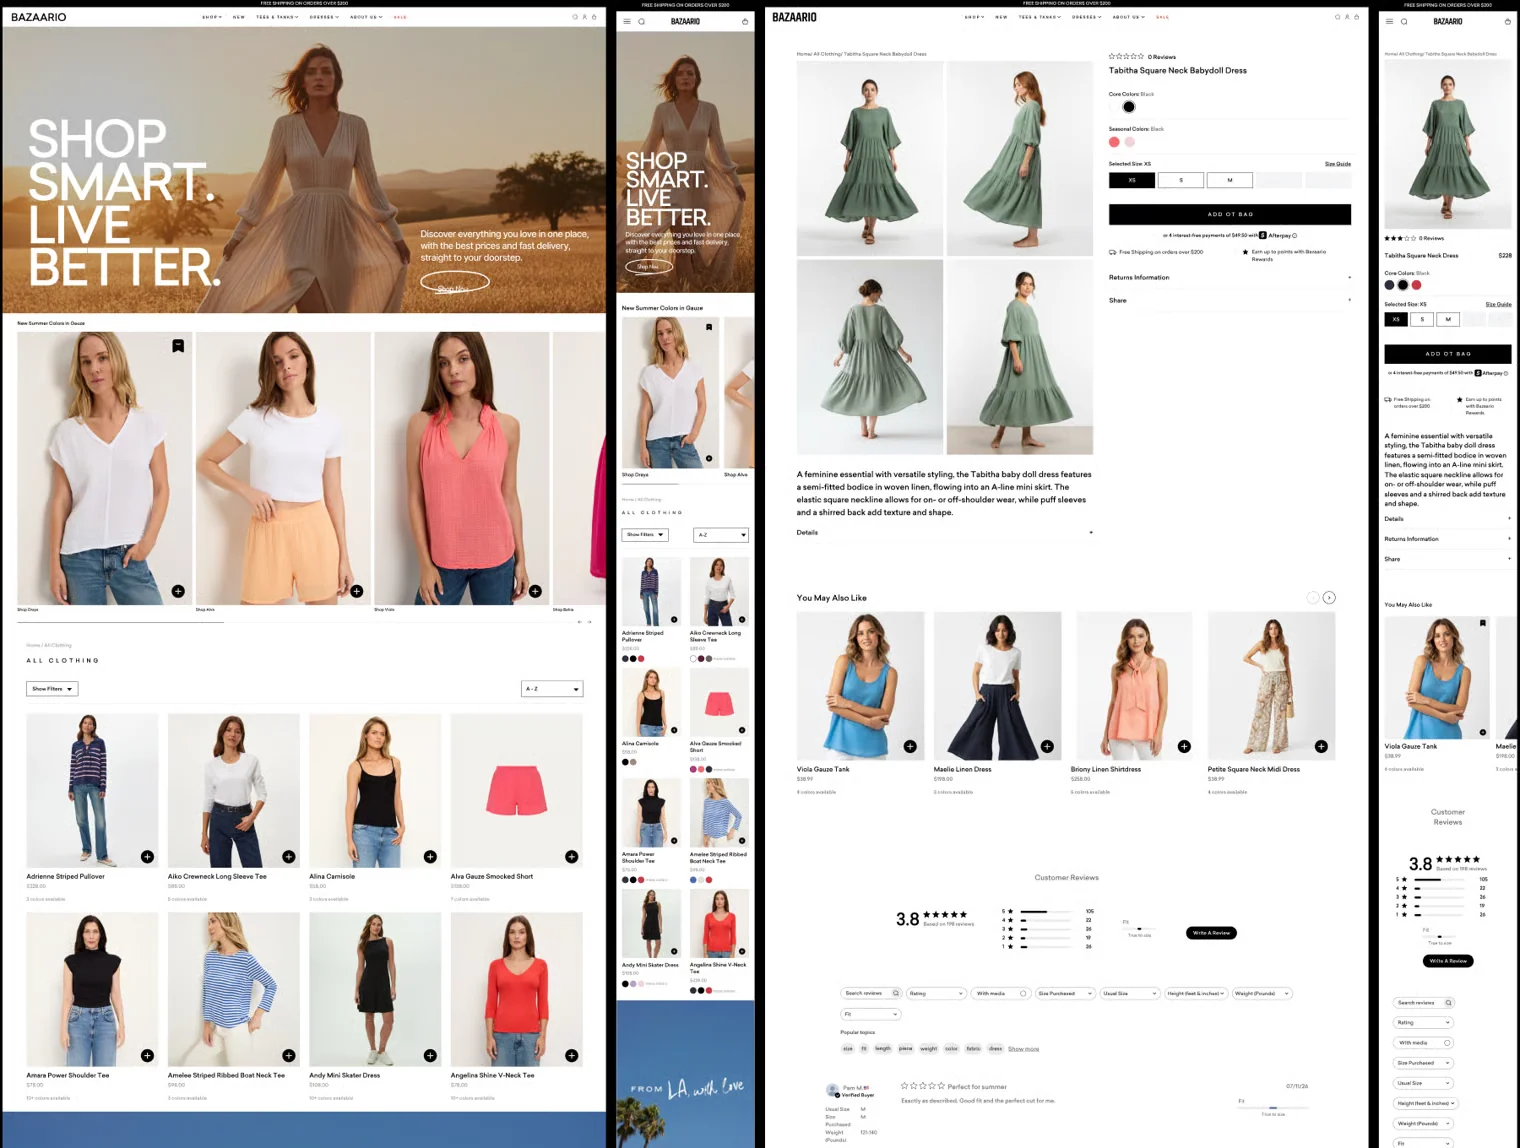Open Show Filters dropdown on desktop homepage
This screenshot has width=1520, height=1148.
coord(52,689)
